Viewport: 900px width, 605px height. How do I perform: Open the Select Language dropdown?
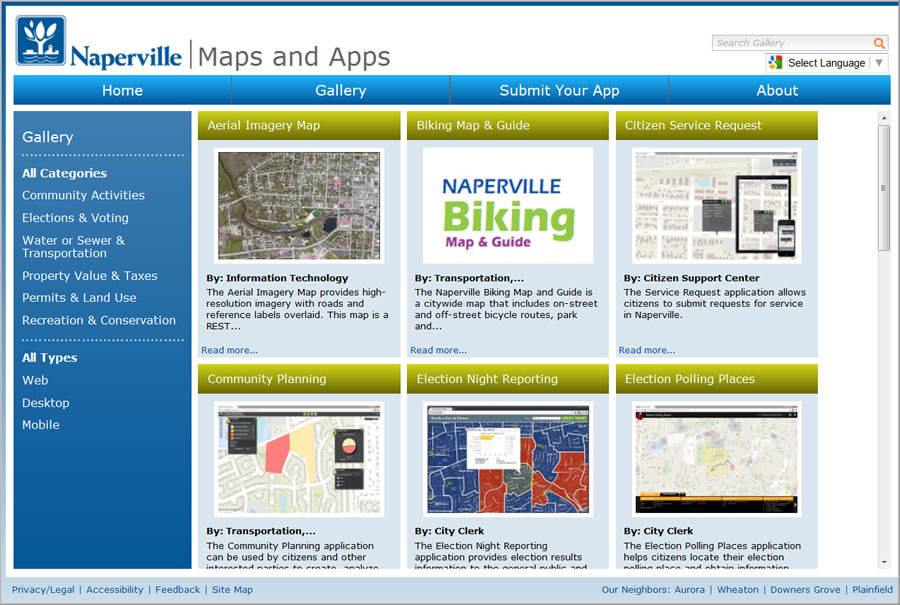point(827,63)
